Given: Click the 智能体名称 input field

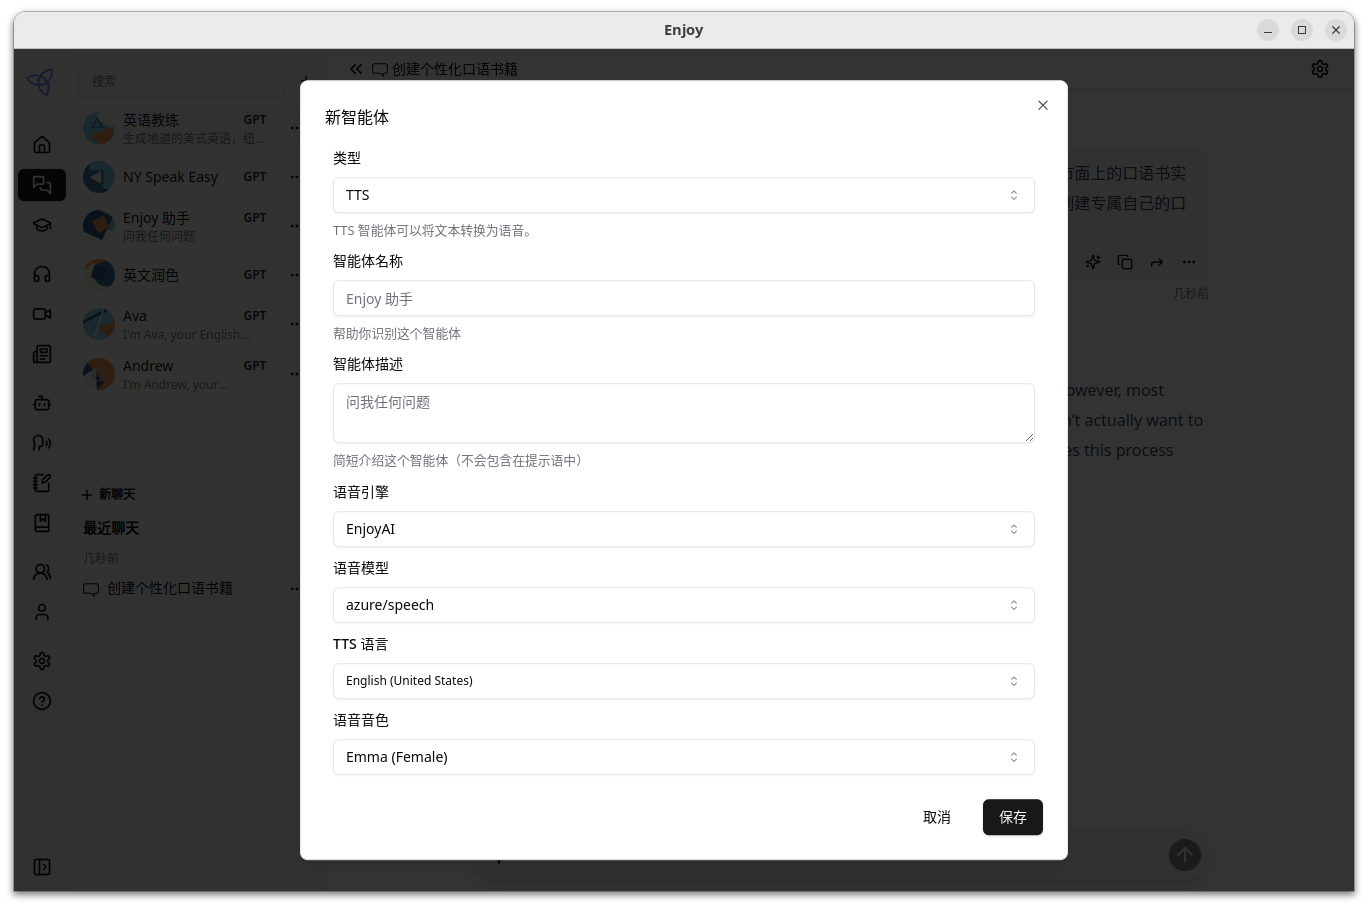Looking at the screenshot, I should 683,298.
